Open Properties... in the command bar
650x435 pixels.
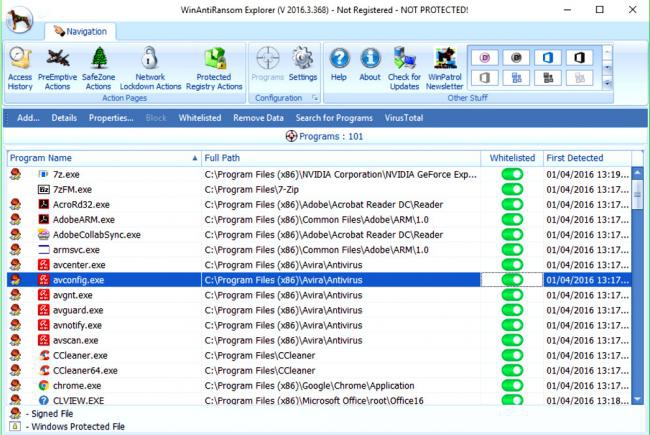[x=111, y=118]
